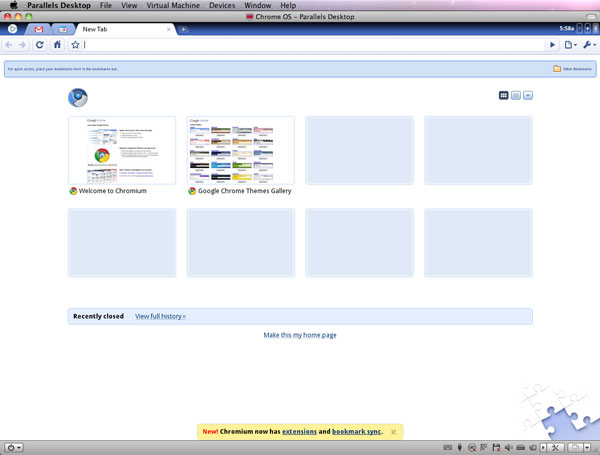Open a new tab with the plus button

pos(183,29)
